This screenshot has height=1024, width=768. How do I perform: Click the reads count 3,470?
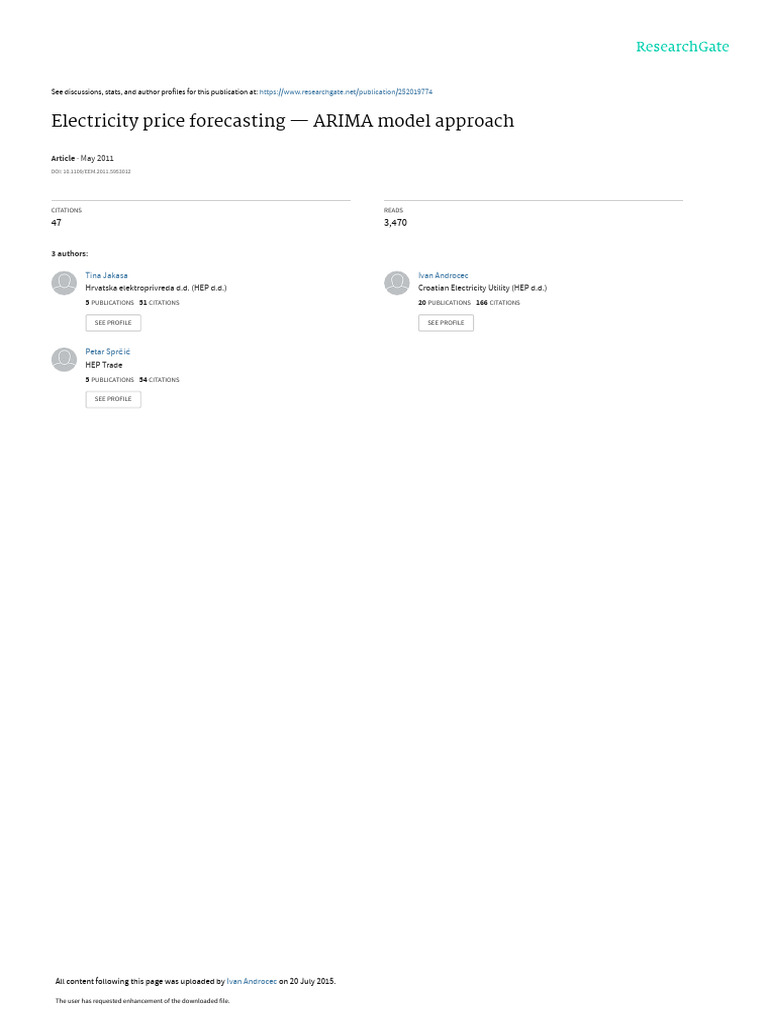[395, 223]
